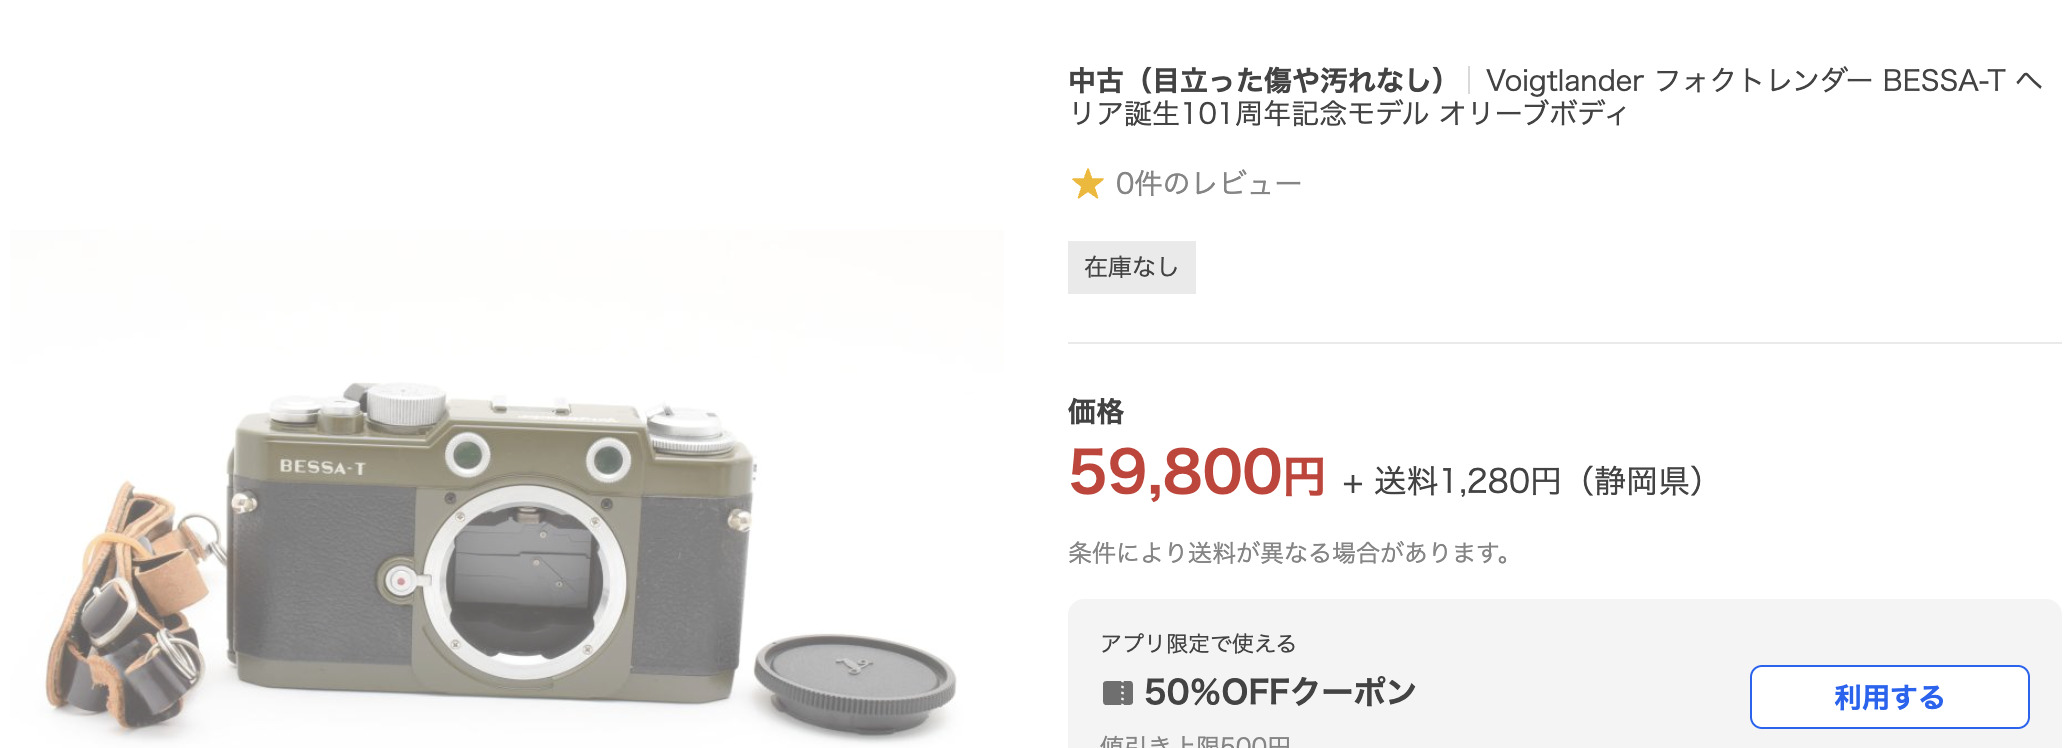This screenshot has height=748, width=2064.
Task: Click the 中古（目立った傷や汚れなし） condition label
Action: tap(1257, 80)
